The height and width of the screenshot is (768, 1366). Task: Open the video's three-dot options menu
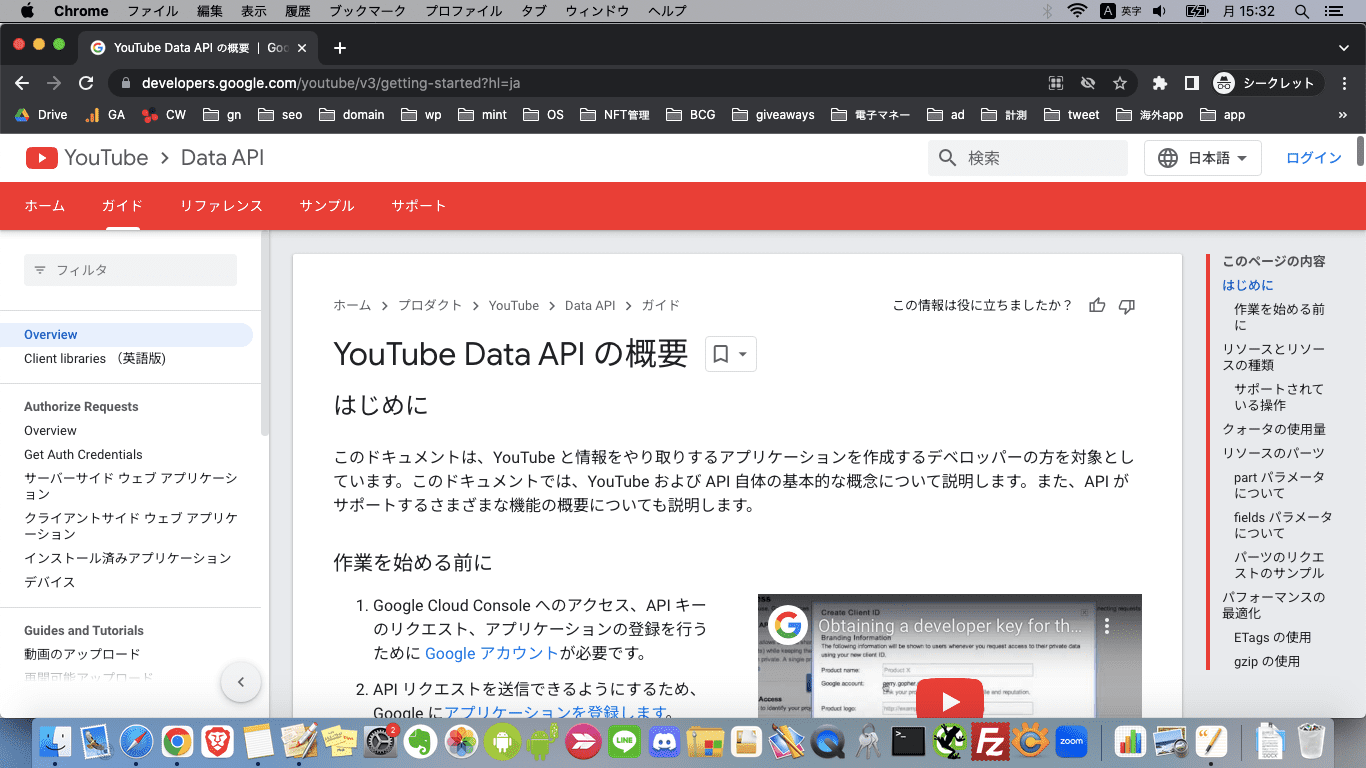(x=1107, y=626)
